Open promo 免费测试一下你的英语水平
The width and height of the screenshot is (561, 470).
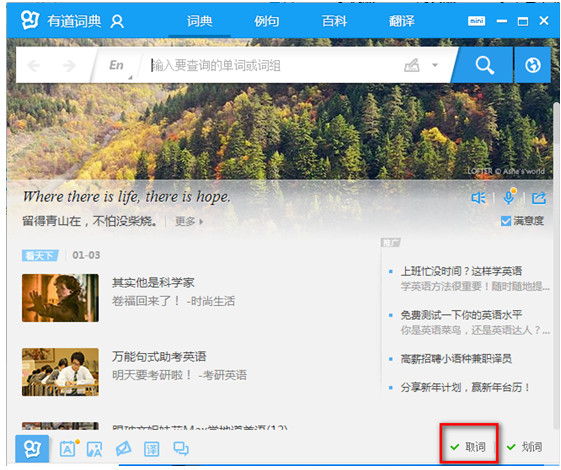coord(461,315)
